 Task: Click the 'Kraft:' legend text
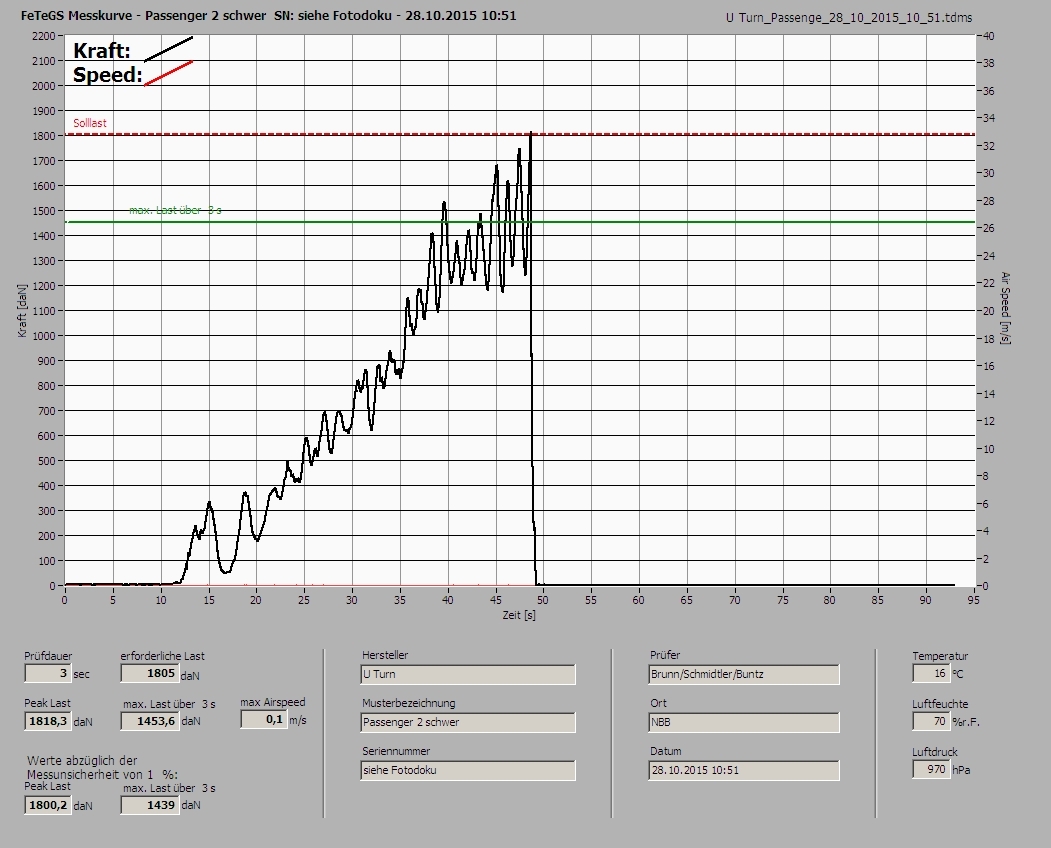coord(101,50)
